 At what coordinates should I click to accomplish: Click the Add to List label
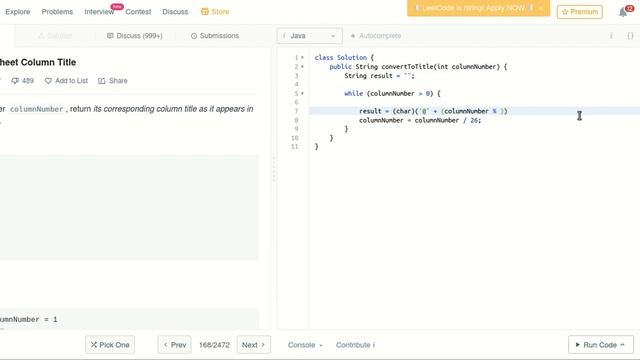(x=71, y=81)
